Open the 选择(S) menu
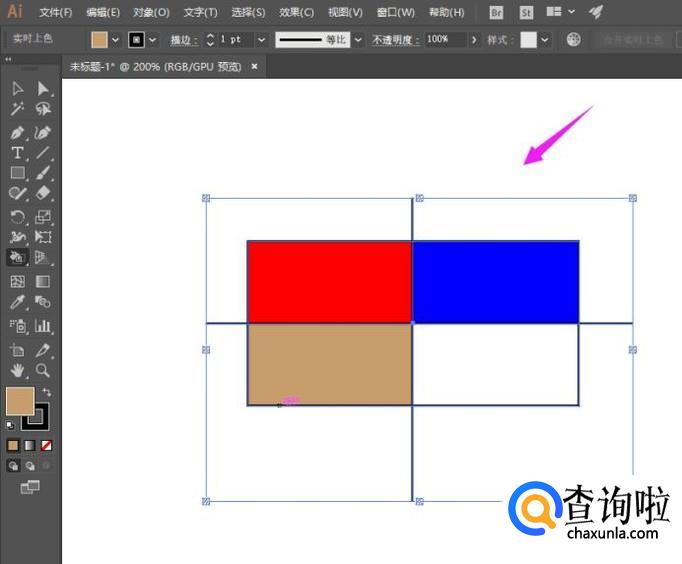This screenshot has width=682, height=564. pyautogui.click(x=248, y=12)
